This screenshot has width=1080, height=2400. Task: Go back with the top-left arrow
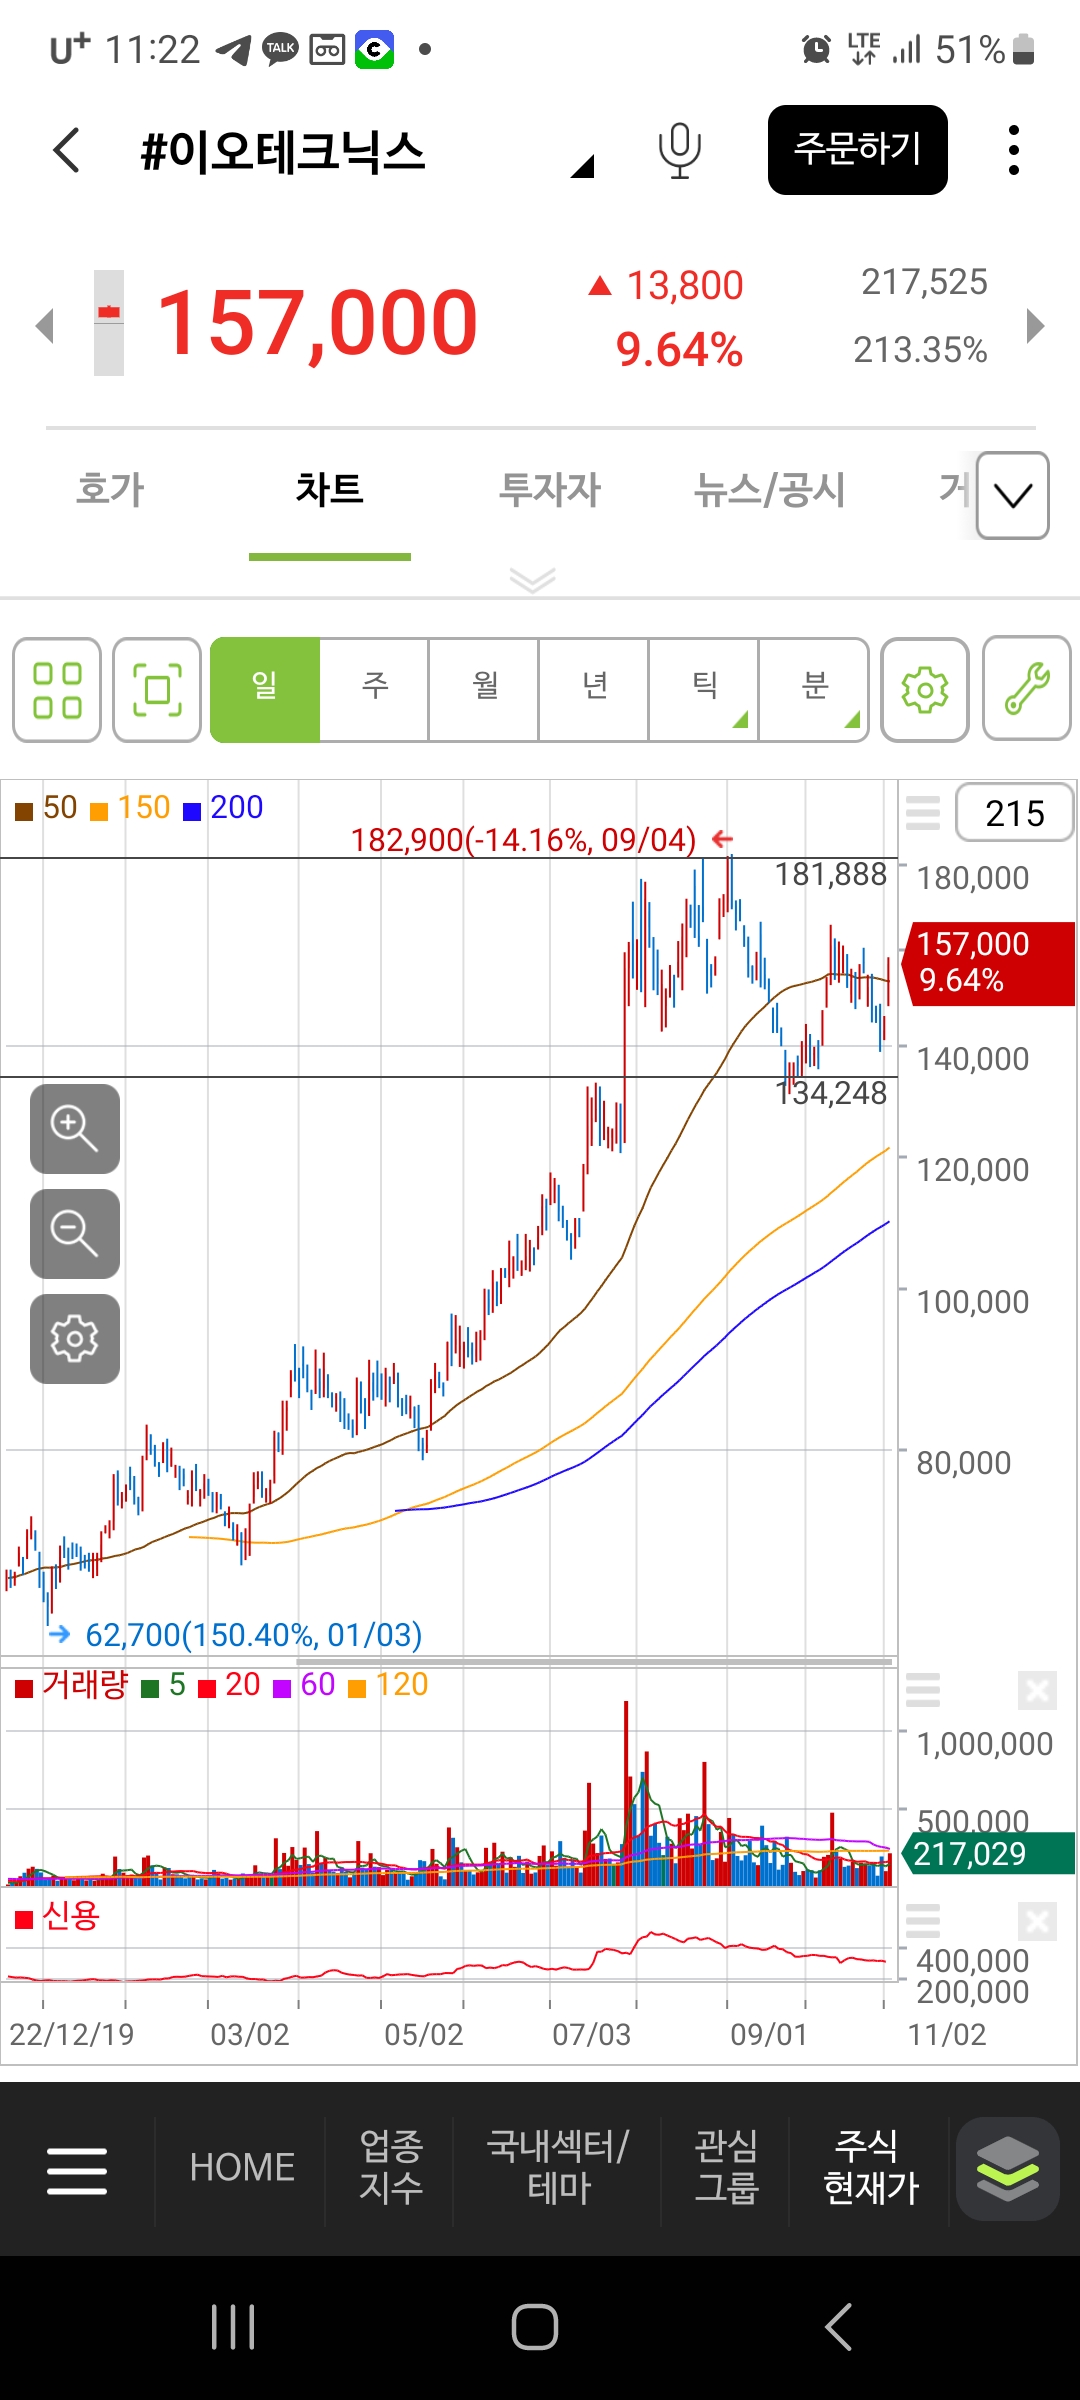[67, 150]
